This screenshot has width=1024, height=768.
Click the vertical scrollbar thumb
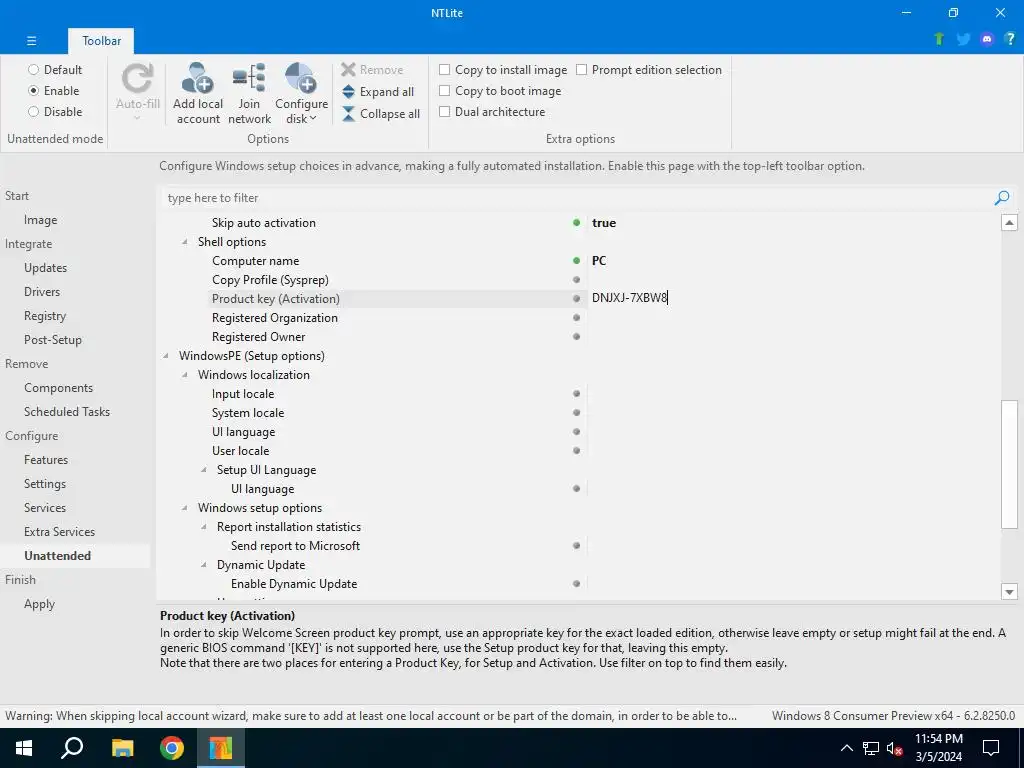(x=1009, y=464)
